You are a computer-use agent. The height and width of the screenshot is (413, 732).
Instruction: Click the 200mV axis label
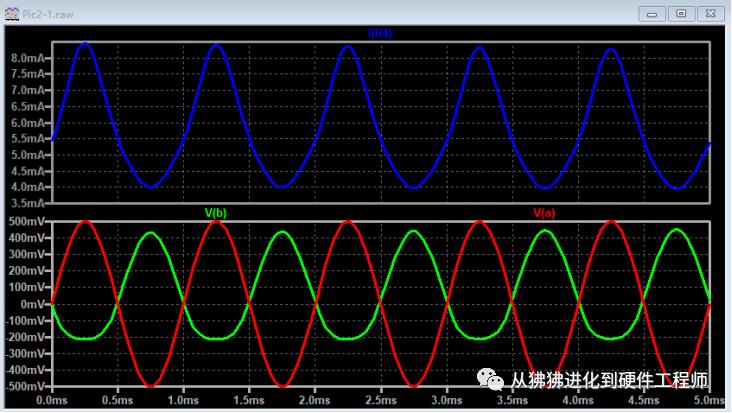[x=27, y=271]
